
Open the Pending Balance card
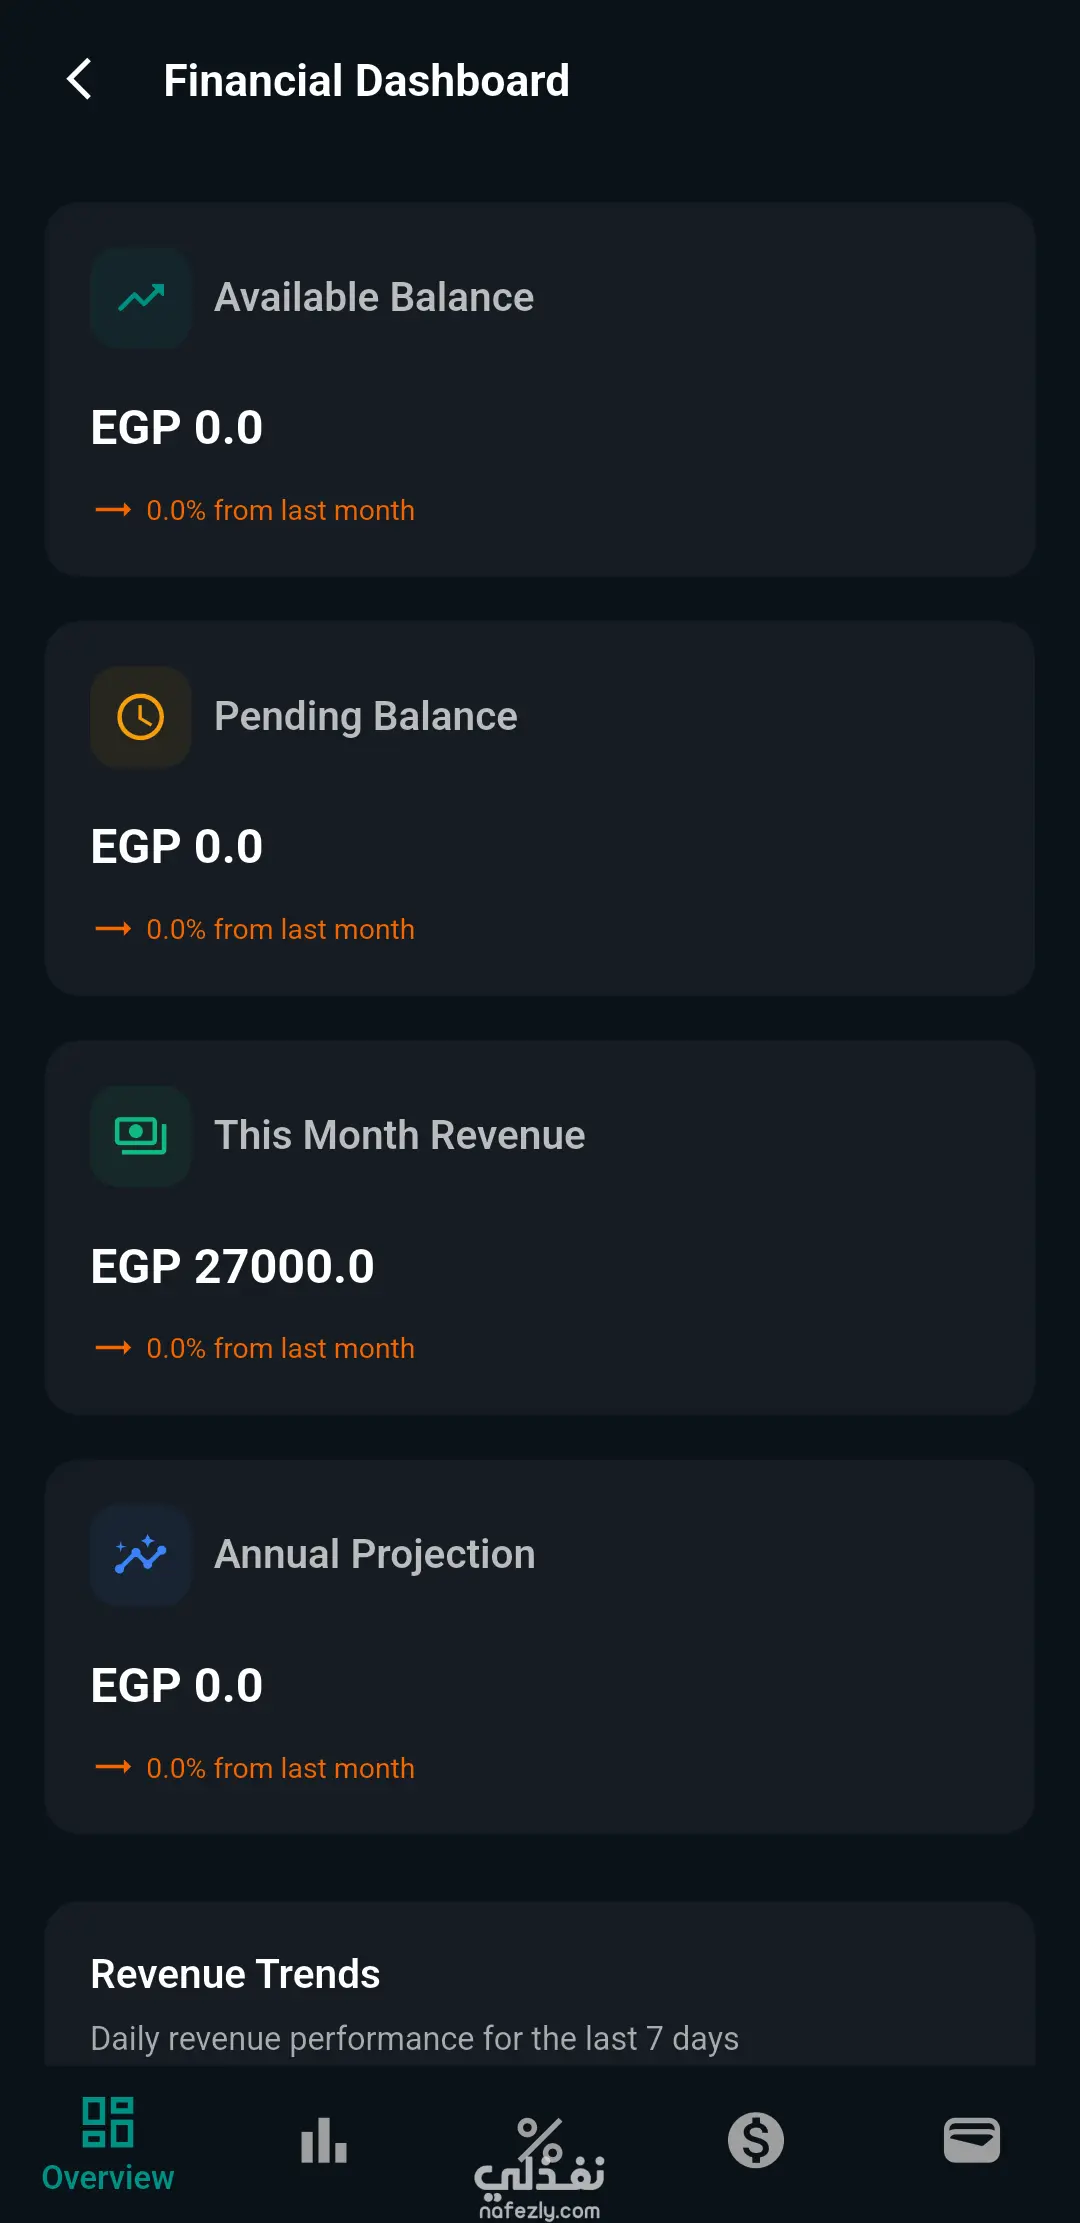(x=540, y=809)
